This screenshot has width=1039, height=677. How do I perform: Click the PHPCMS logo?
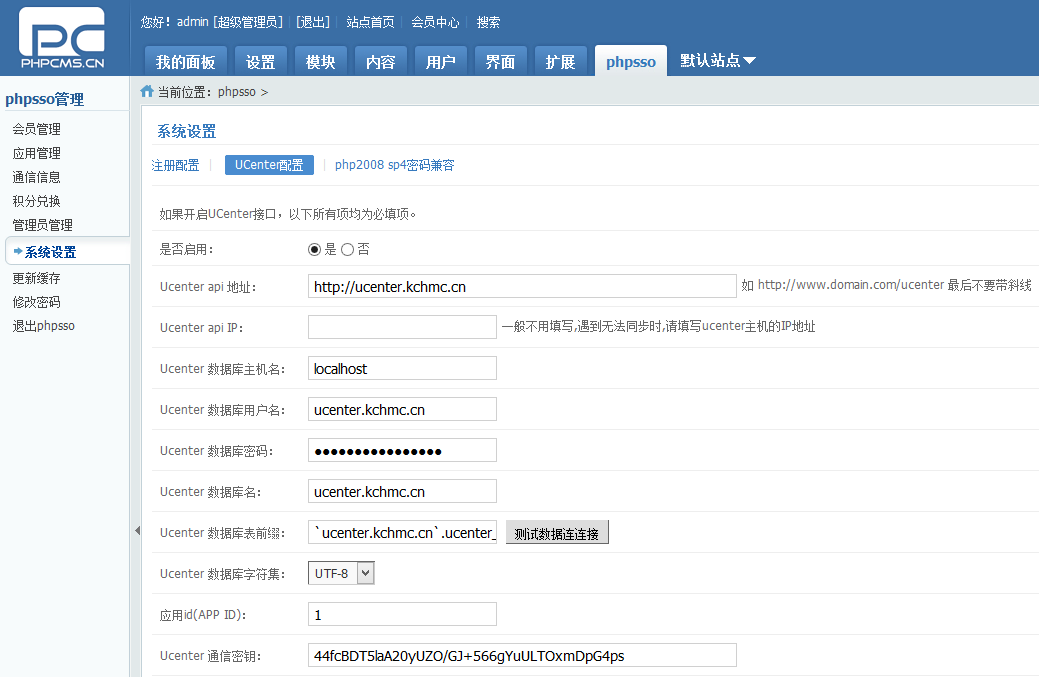pos(61,38)
